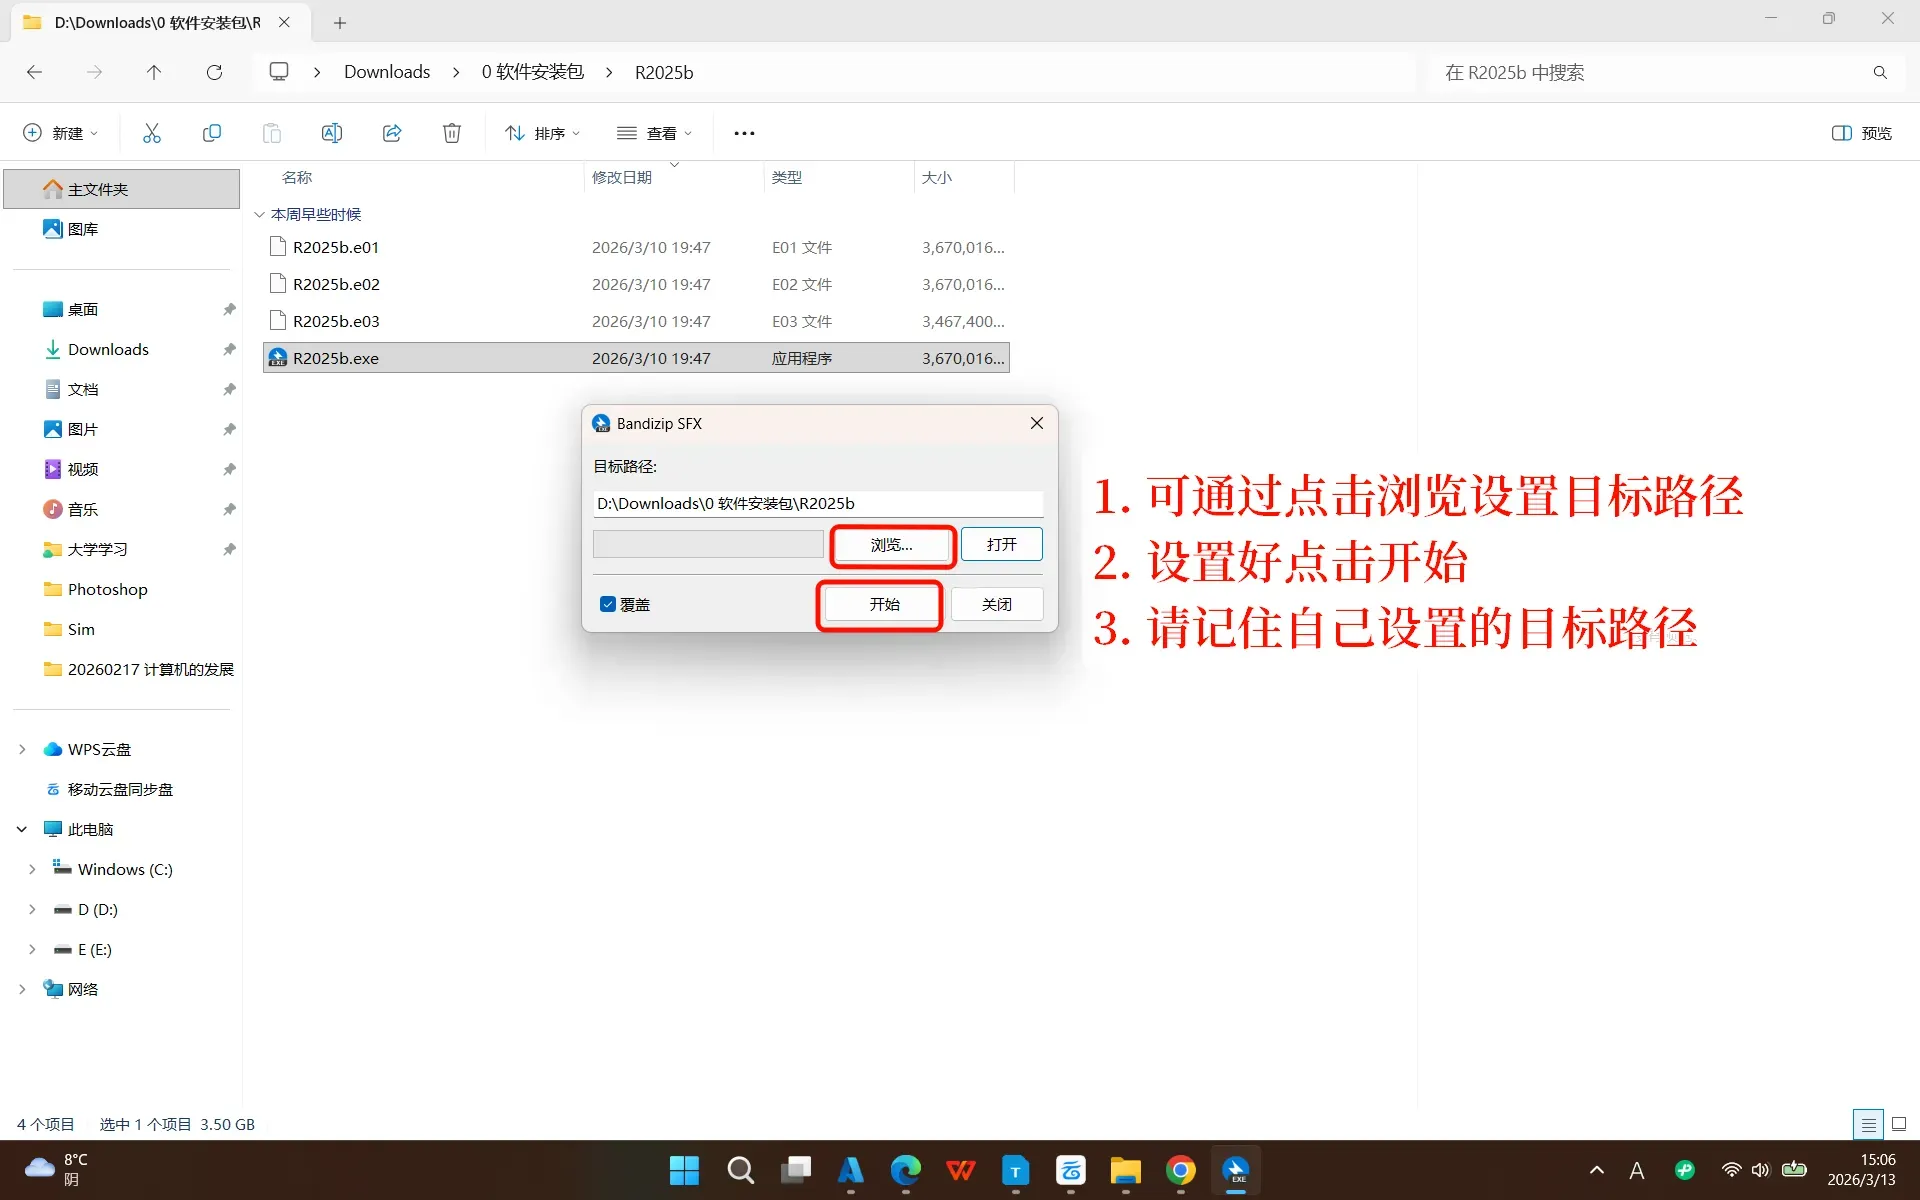Click the Delete trash icon in toolbar
Viewport: 1920px width, 1200px height.
pos(452,133)
